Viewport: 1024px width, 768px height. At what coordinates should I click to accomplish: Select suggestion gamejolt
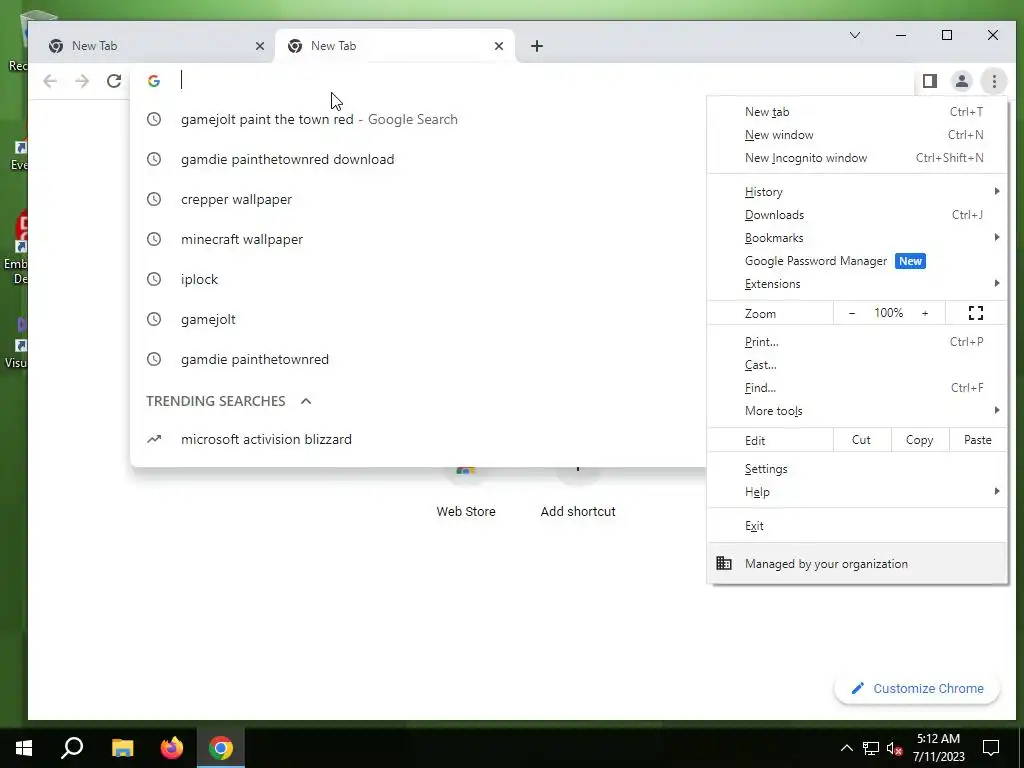(418, 319)
